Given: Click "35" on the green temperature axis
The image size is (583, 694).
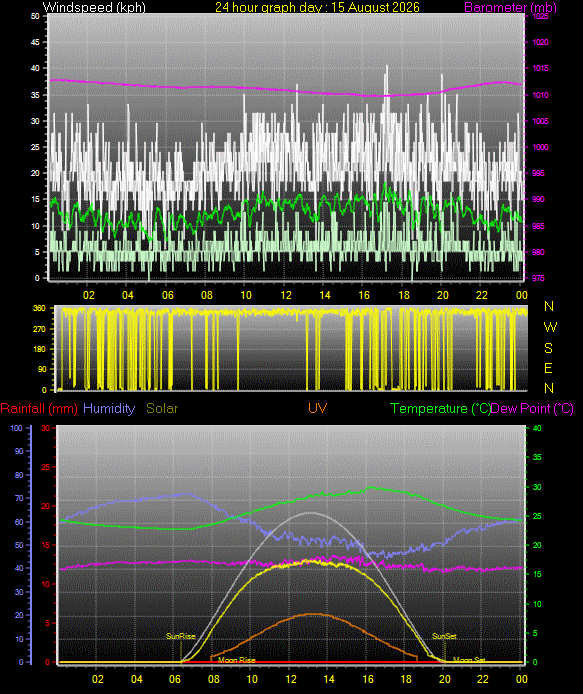Looking at the screenshot, I should (537, 457).
